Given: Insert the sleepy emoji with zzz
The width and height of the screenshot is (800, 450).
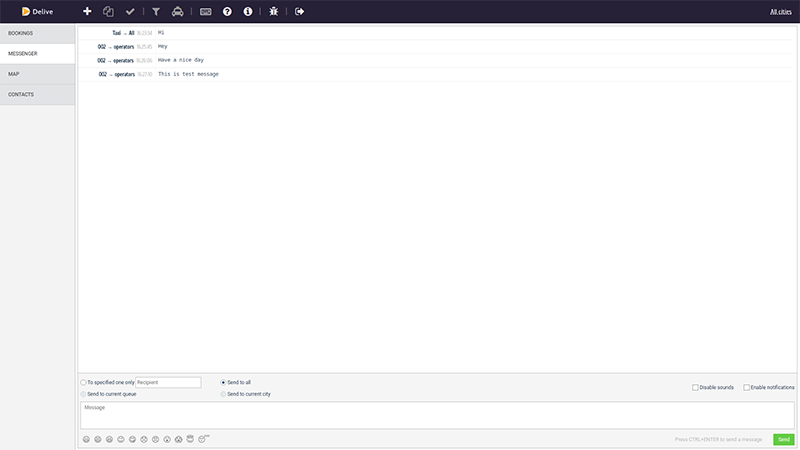Looking at the screenshot, I should [x=203, y=439].
